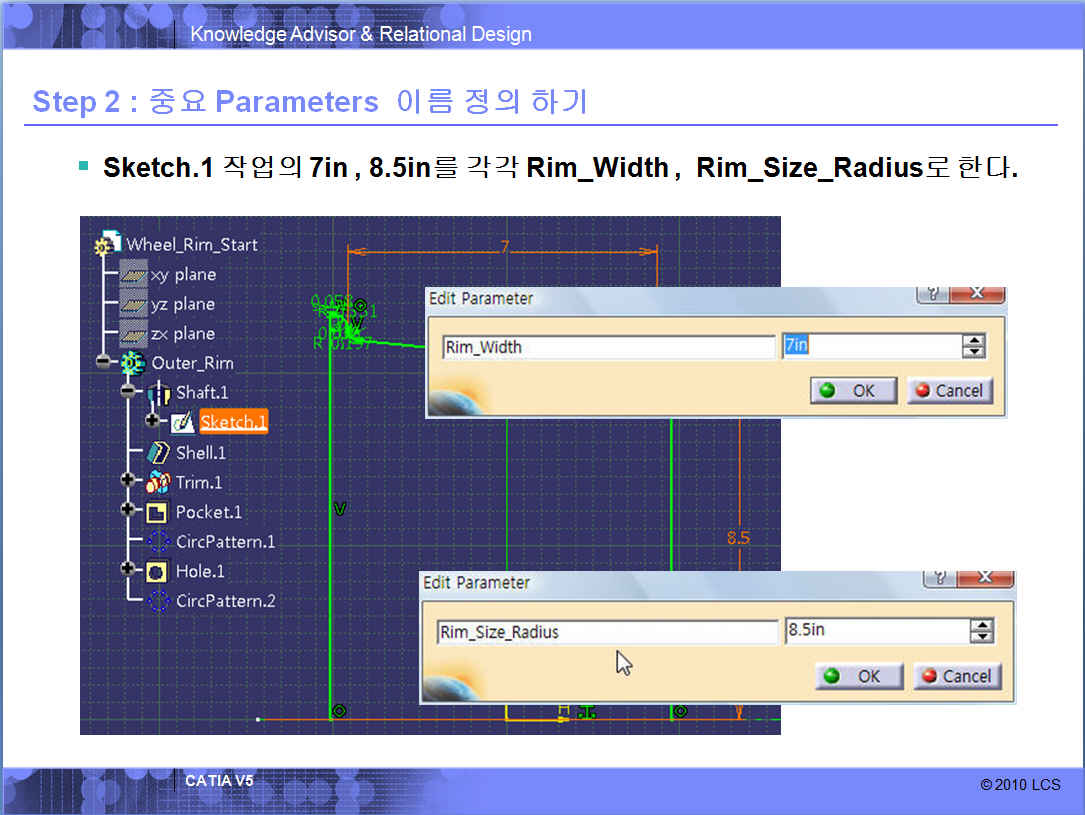The image size is (1085, 815).
Task: Click the Rim_Size_Radius name input field
Action: coord(607,632)
